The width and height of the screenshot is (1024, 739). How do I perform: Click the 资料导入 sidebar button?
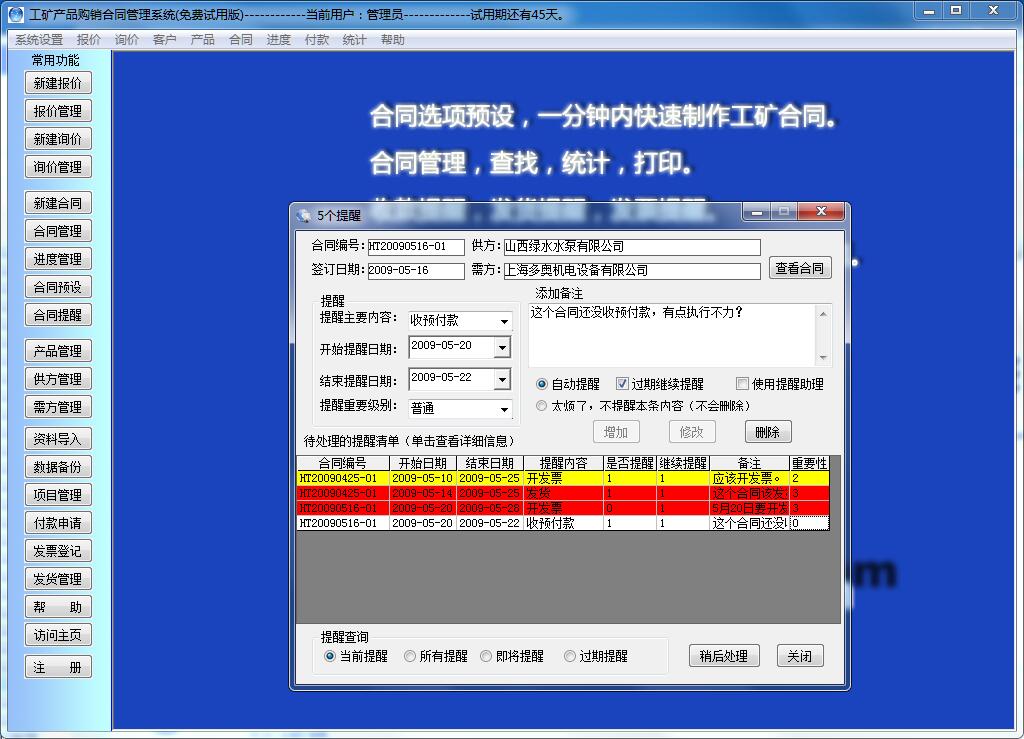[x=58, y=439]
